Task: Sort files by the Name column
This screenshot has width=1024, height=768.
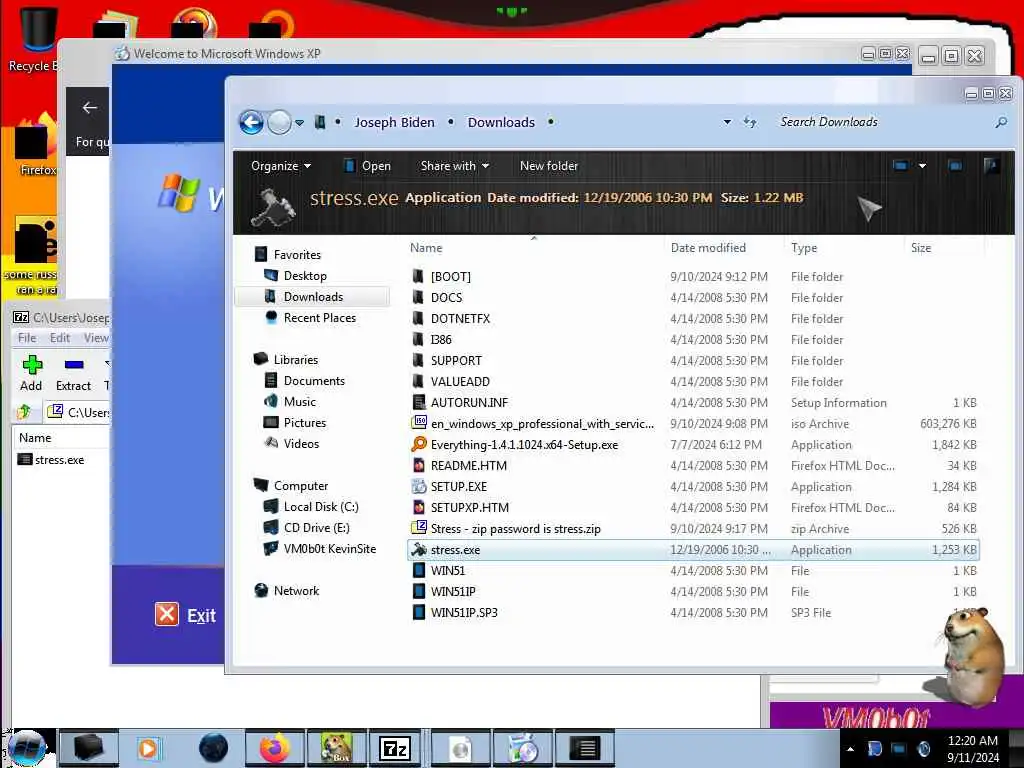Action: click(426, 248)
